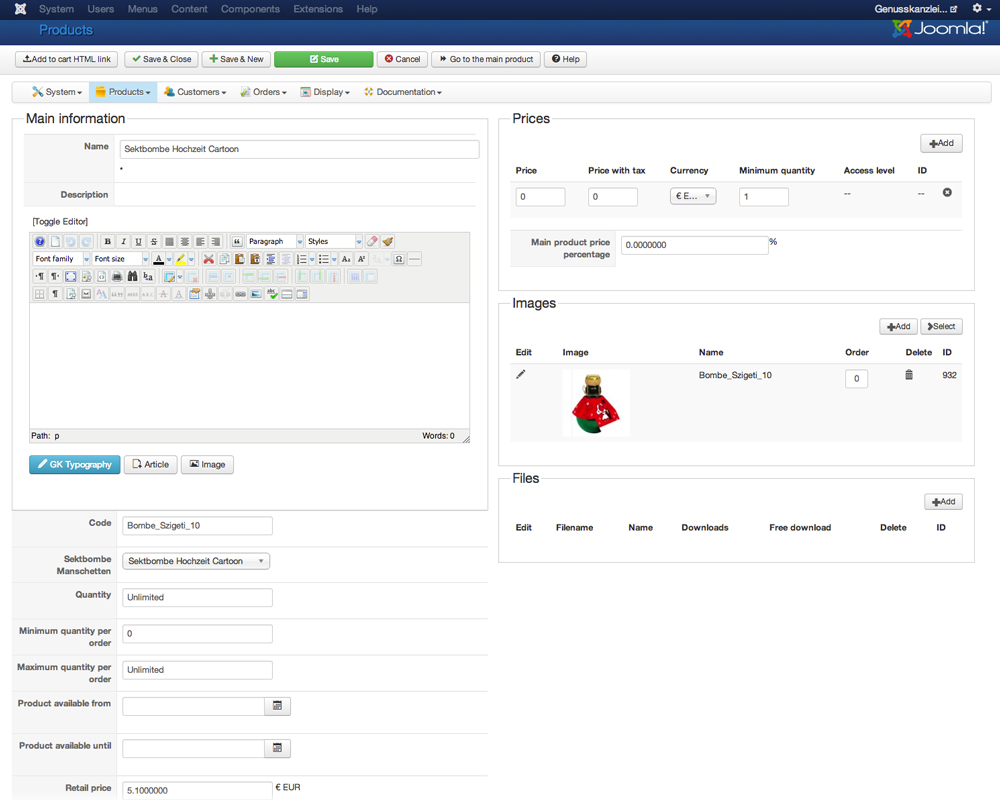The height and width of the screenshot is (800, 1000).
Task: Click the editor help icon
Action: click(x=40, y=242)
